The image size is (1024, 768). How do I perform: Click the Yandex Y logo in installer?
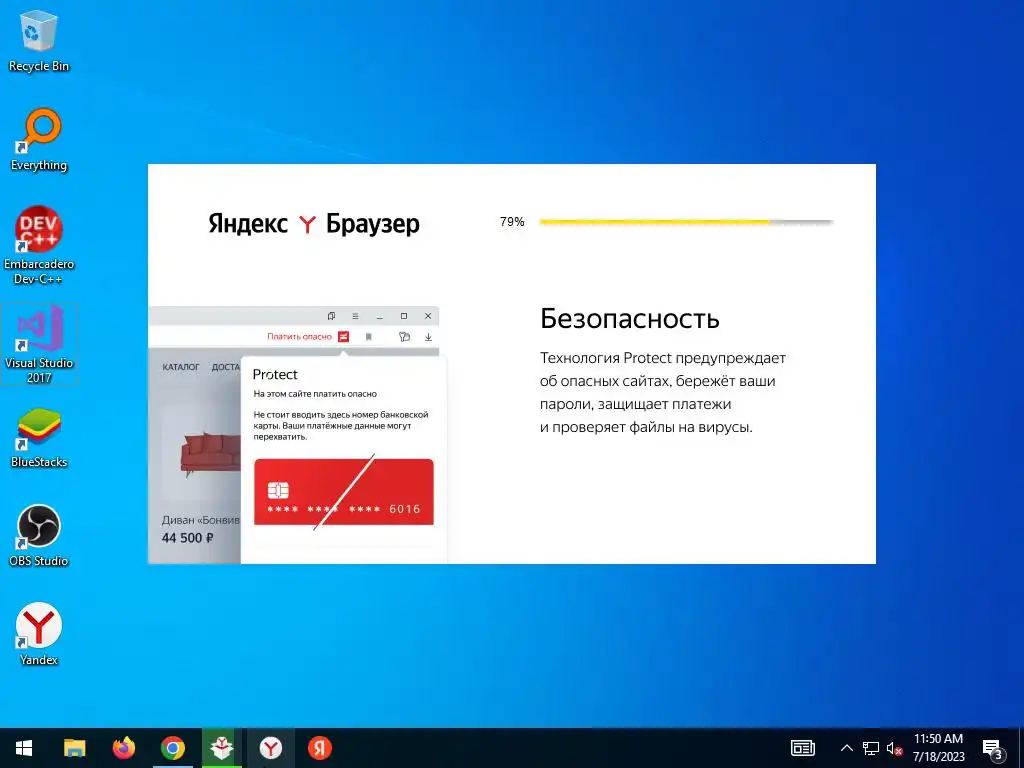307,224
